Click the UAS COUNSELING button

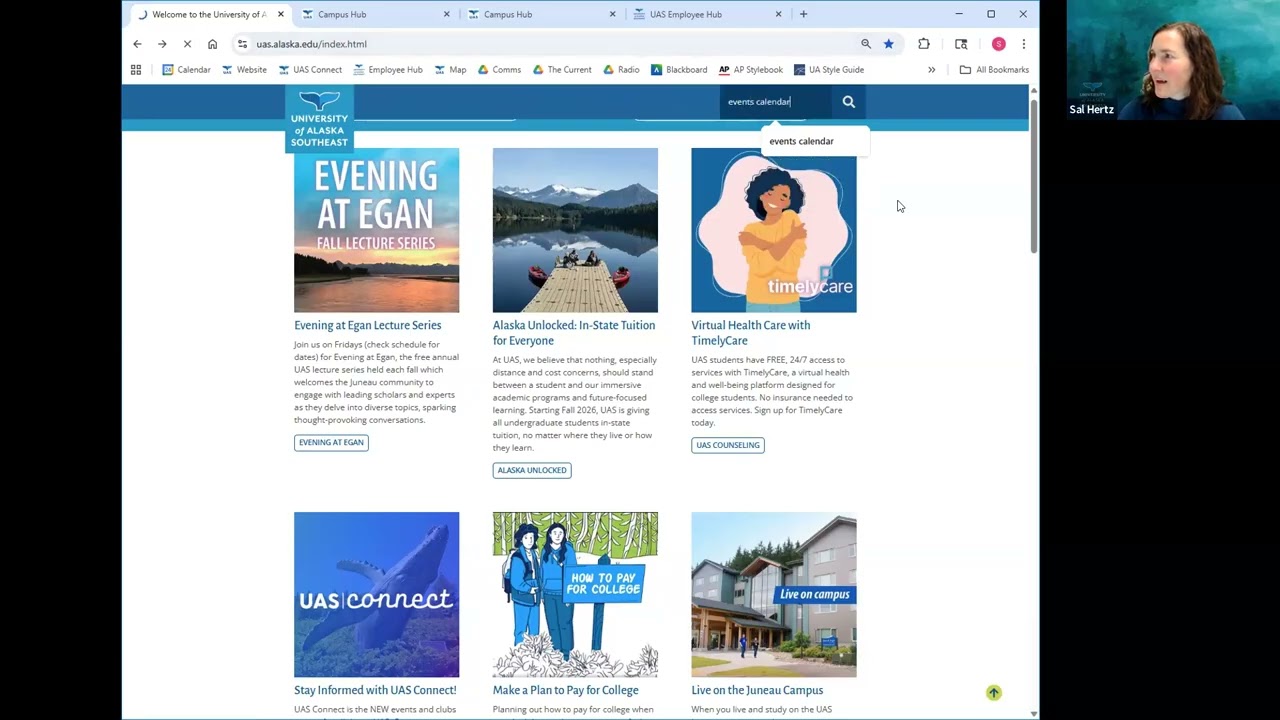pyautogui.click(x=728, y=445)
